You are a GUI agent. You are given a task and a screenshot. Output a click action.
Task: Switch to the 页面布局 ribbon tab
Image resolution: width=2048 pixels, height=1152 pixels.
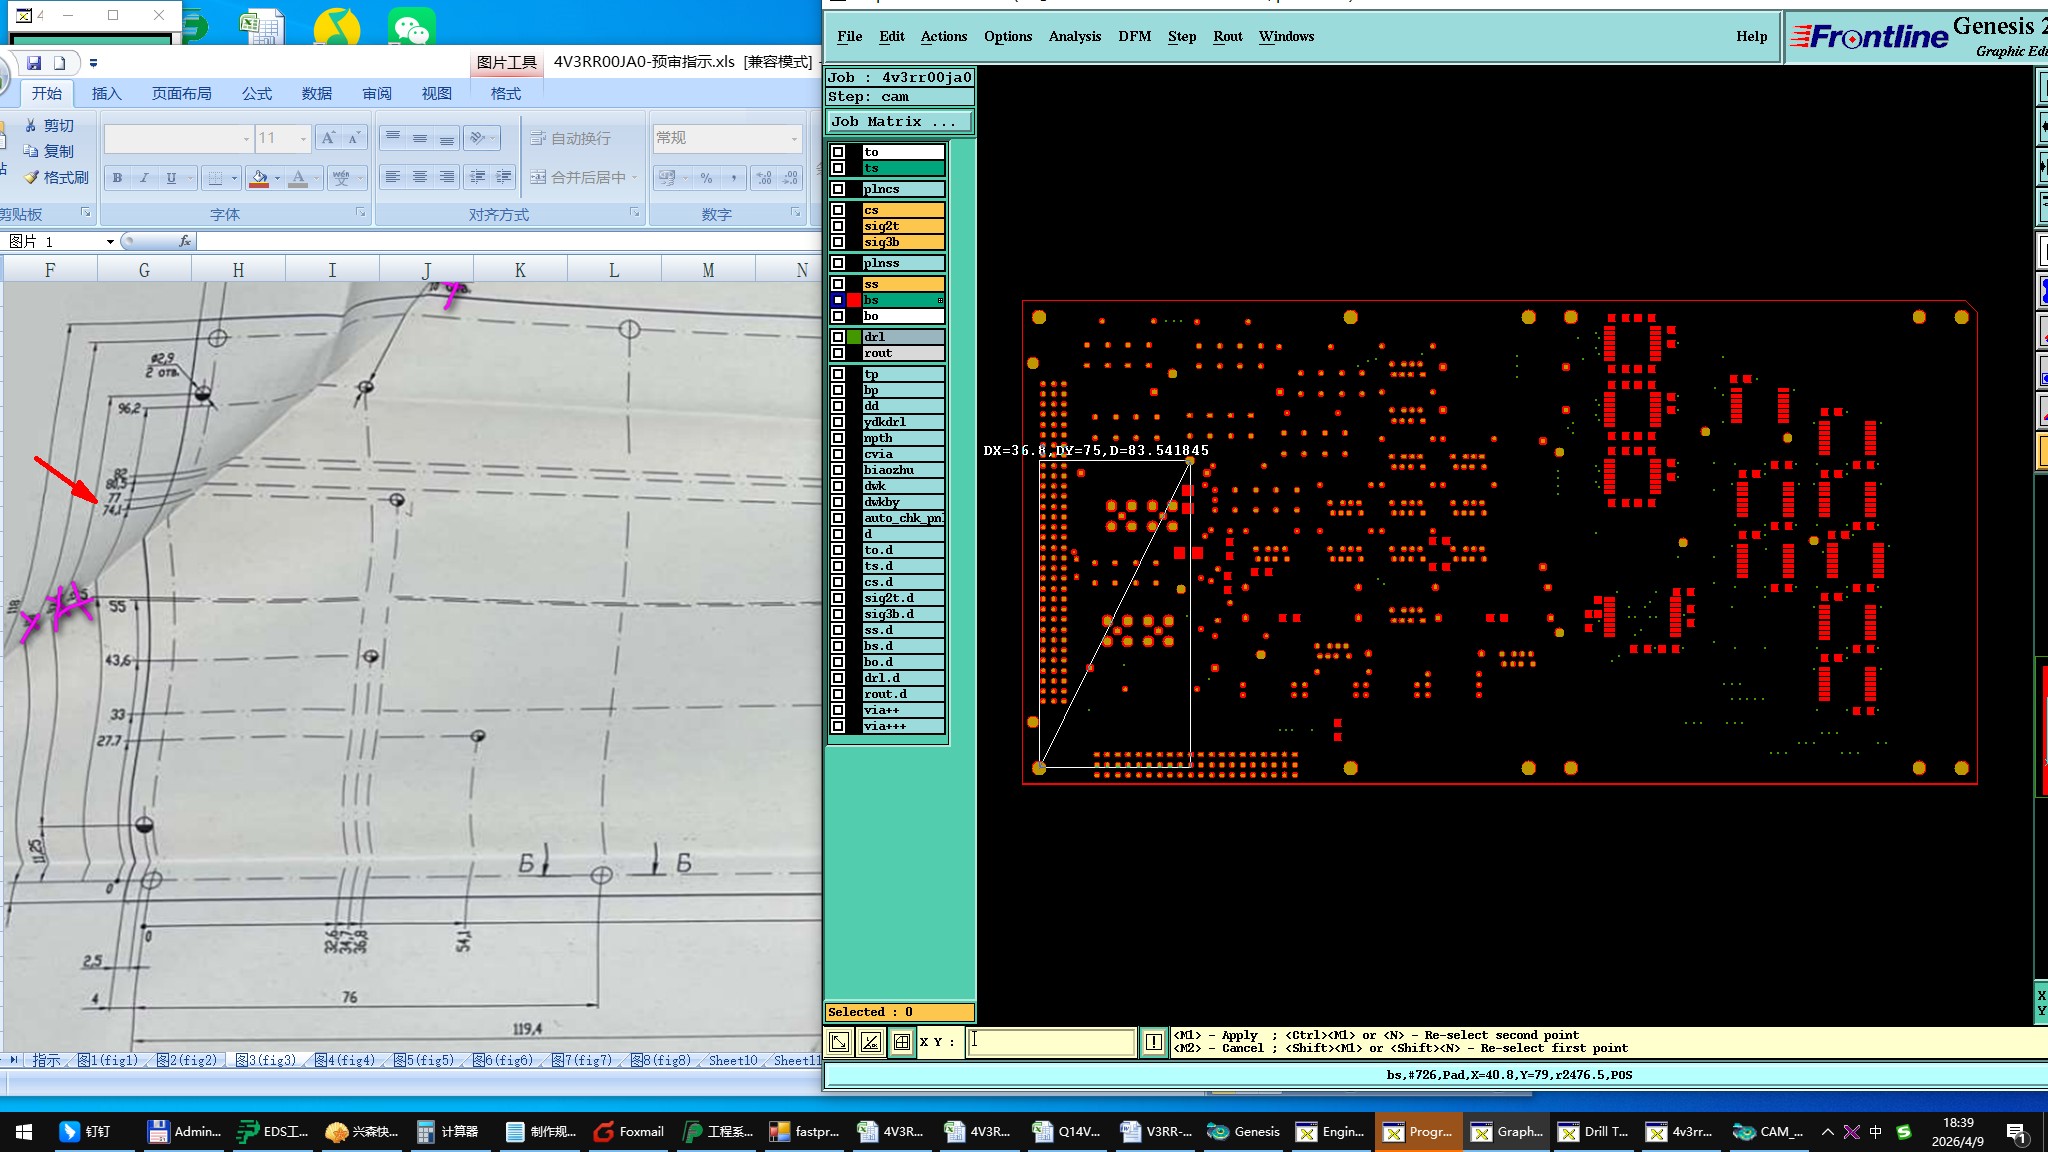pyautogui.click(x=181, y=94)
